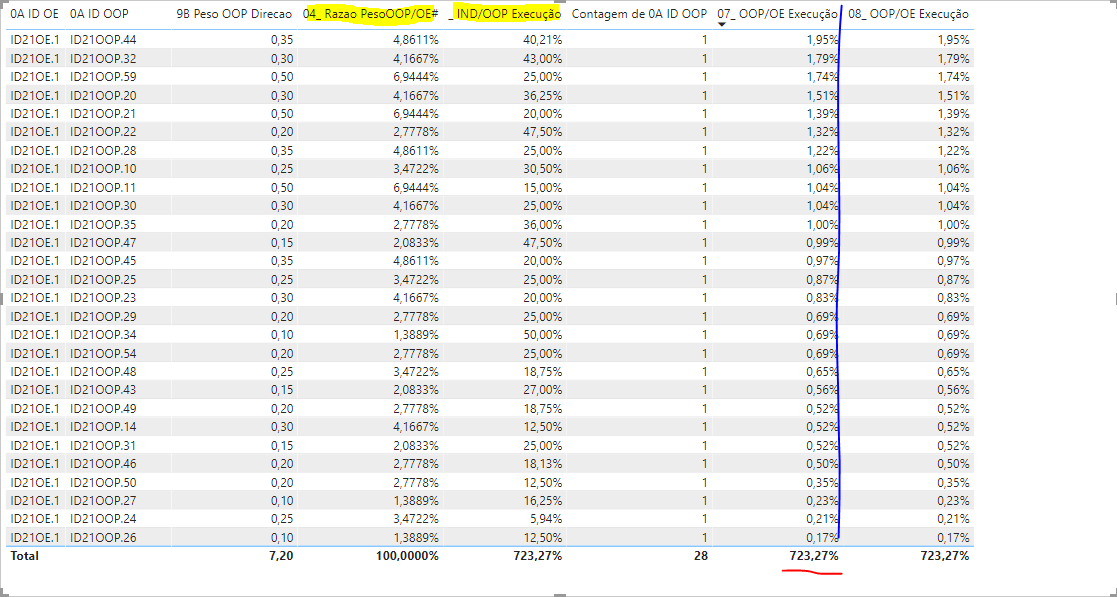
Task: Sort by the 0A ID OOP column header
Action: [99, 14]
